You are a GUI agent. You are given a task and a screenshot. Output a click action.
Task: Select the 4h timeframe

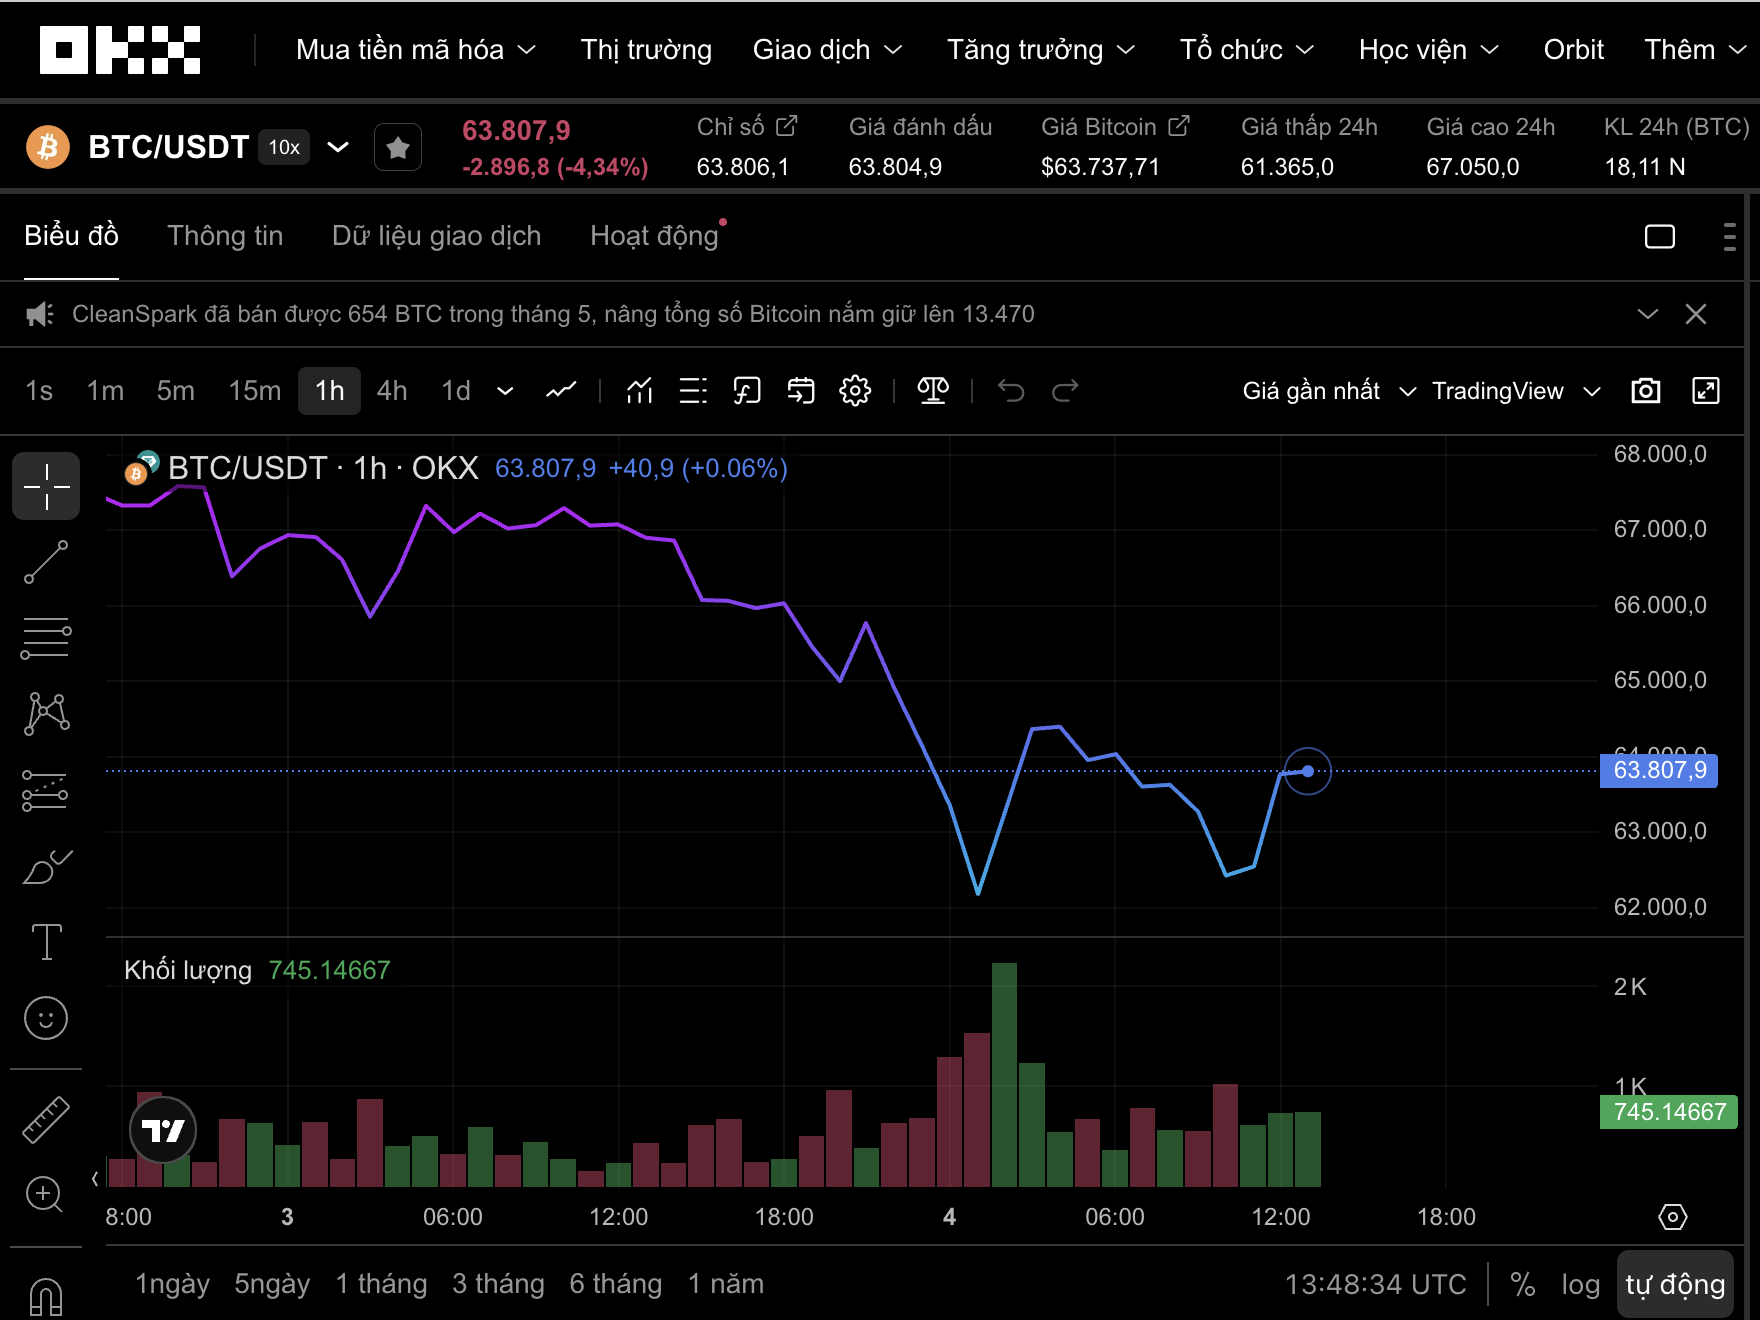tap(392, 391)
